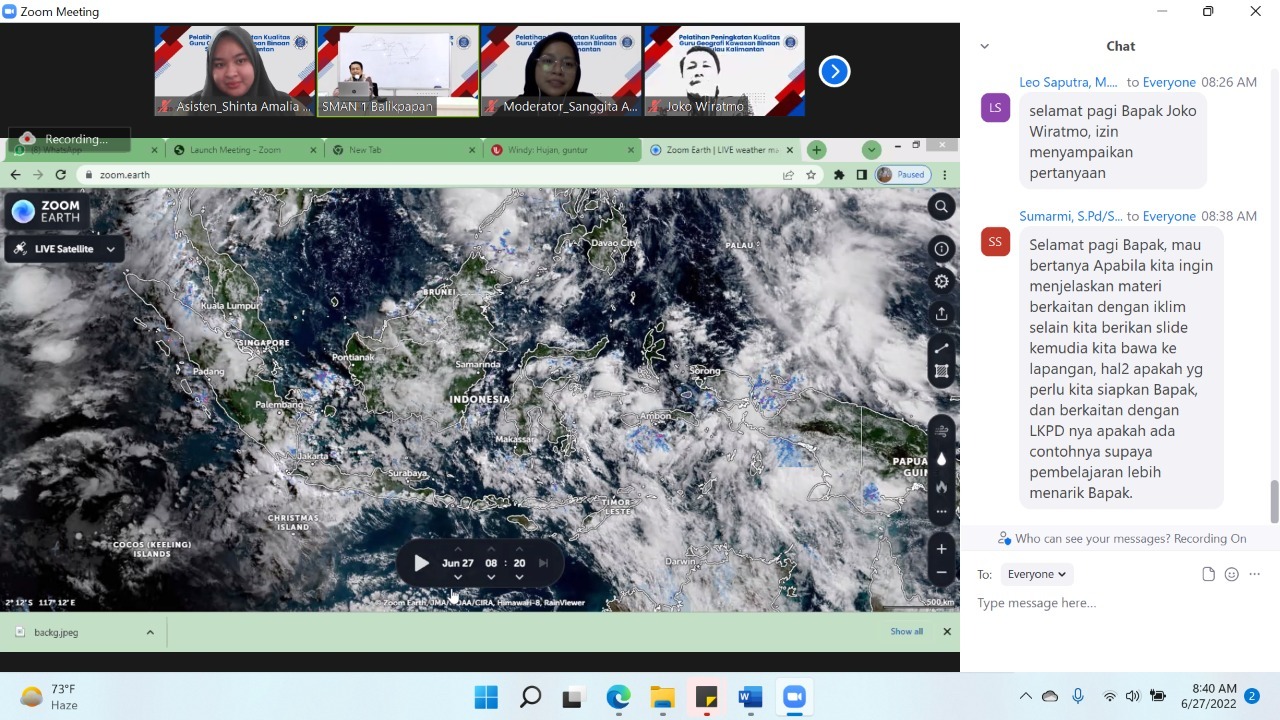The width and height of the screenshot is (1280, 720).
Task: Switch to Launch Meeting - Zoom tab
Action: coord(243,150)
